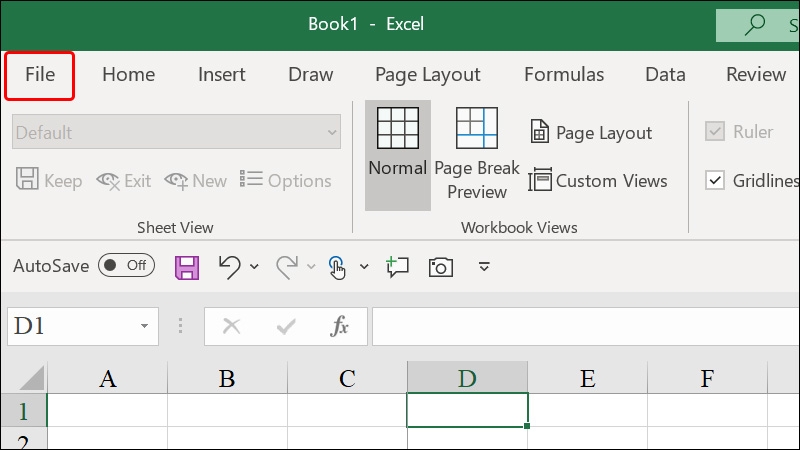This screenshot has width=800, height=450.
Task: Customize Quick Access Toolbar dropdown
Action: click(x=484, y=266)
